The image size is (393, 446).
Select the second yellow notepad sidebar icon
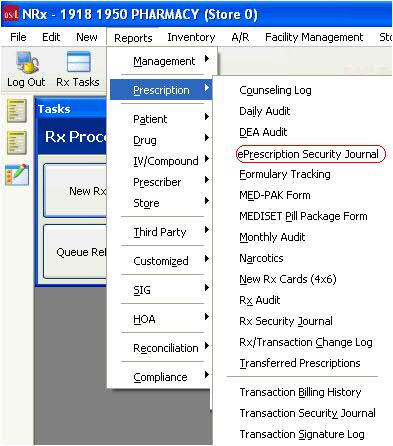(x=17, y=143)
